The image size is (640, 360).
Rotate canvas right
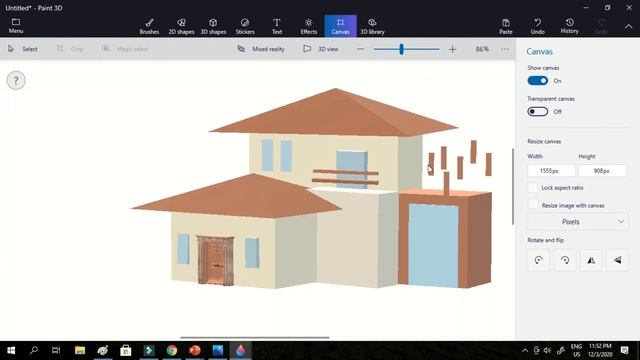pos(565,260)
